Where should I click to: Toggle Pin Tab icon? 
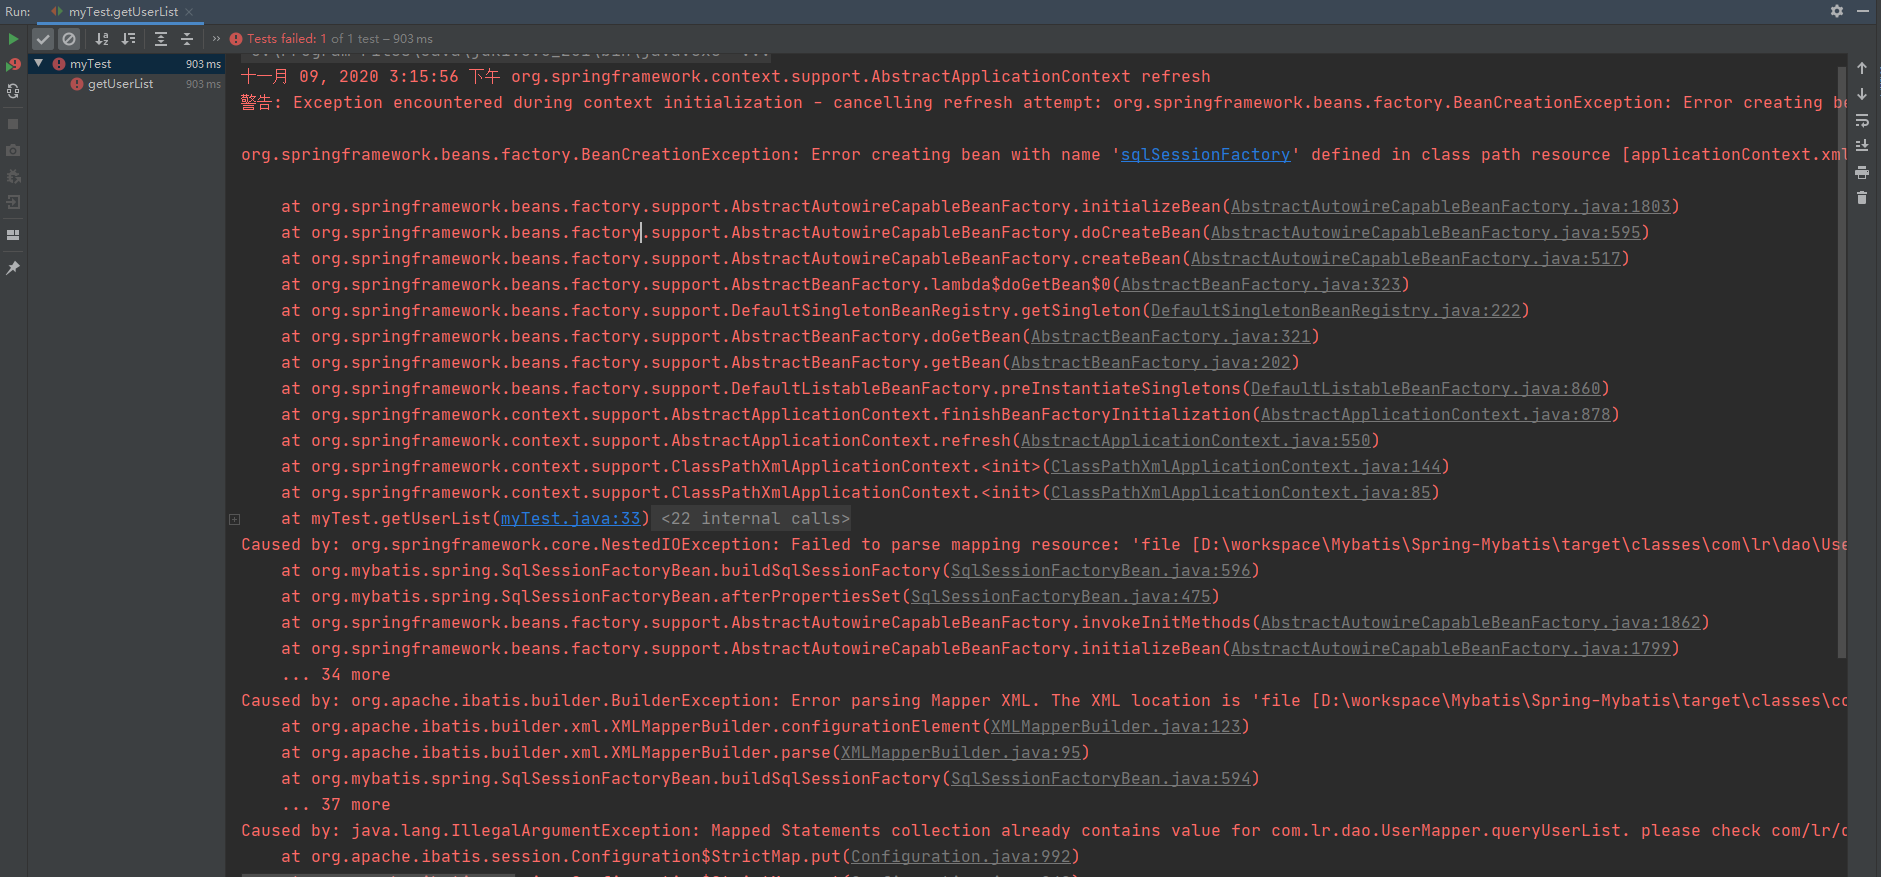point(13,268)
